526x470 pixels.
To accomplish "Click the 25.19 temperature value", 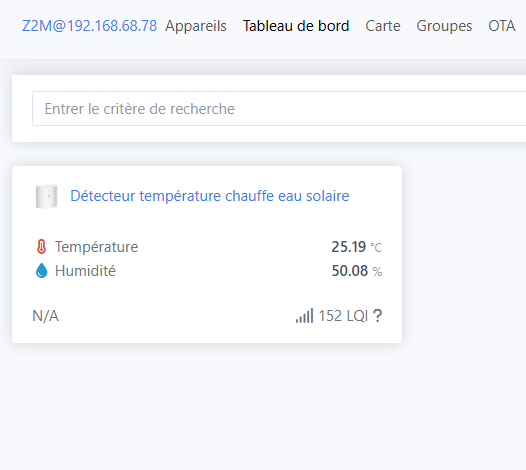I will (x=349, y=247).
